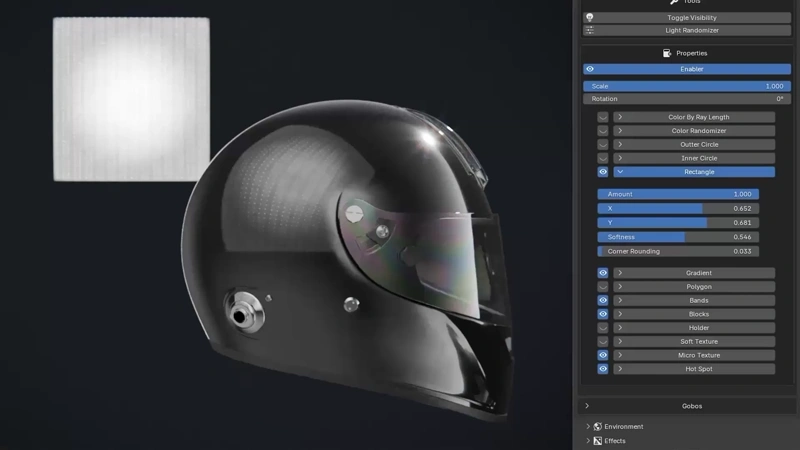Expand the Polygon section

pos(620,287)
